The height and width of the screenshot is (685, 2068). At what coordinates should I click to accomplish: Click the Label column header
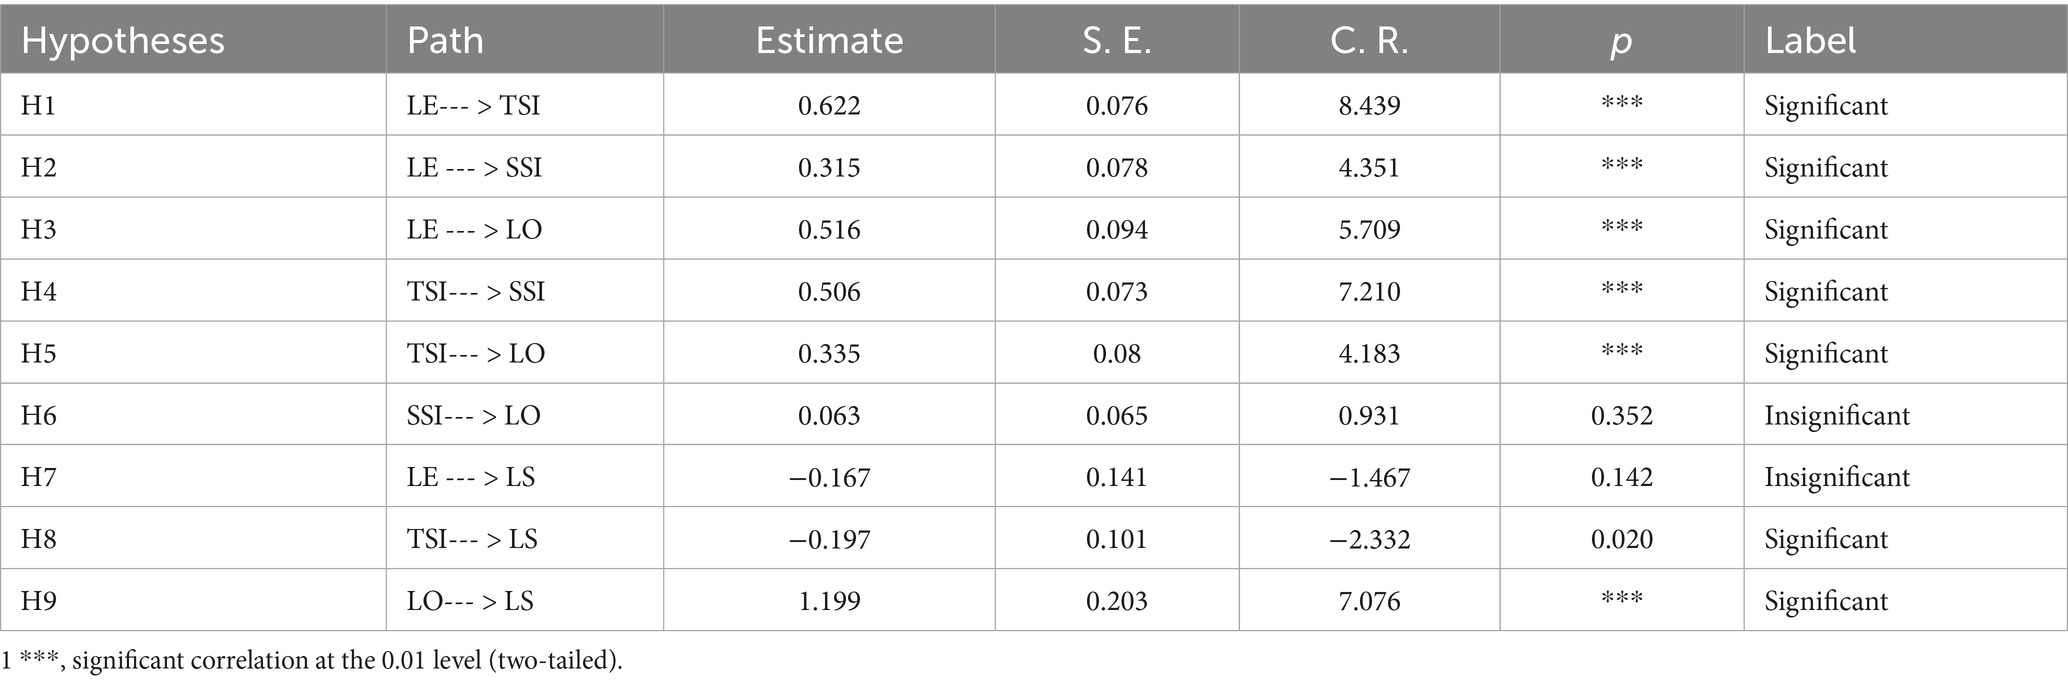1810,41
